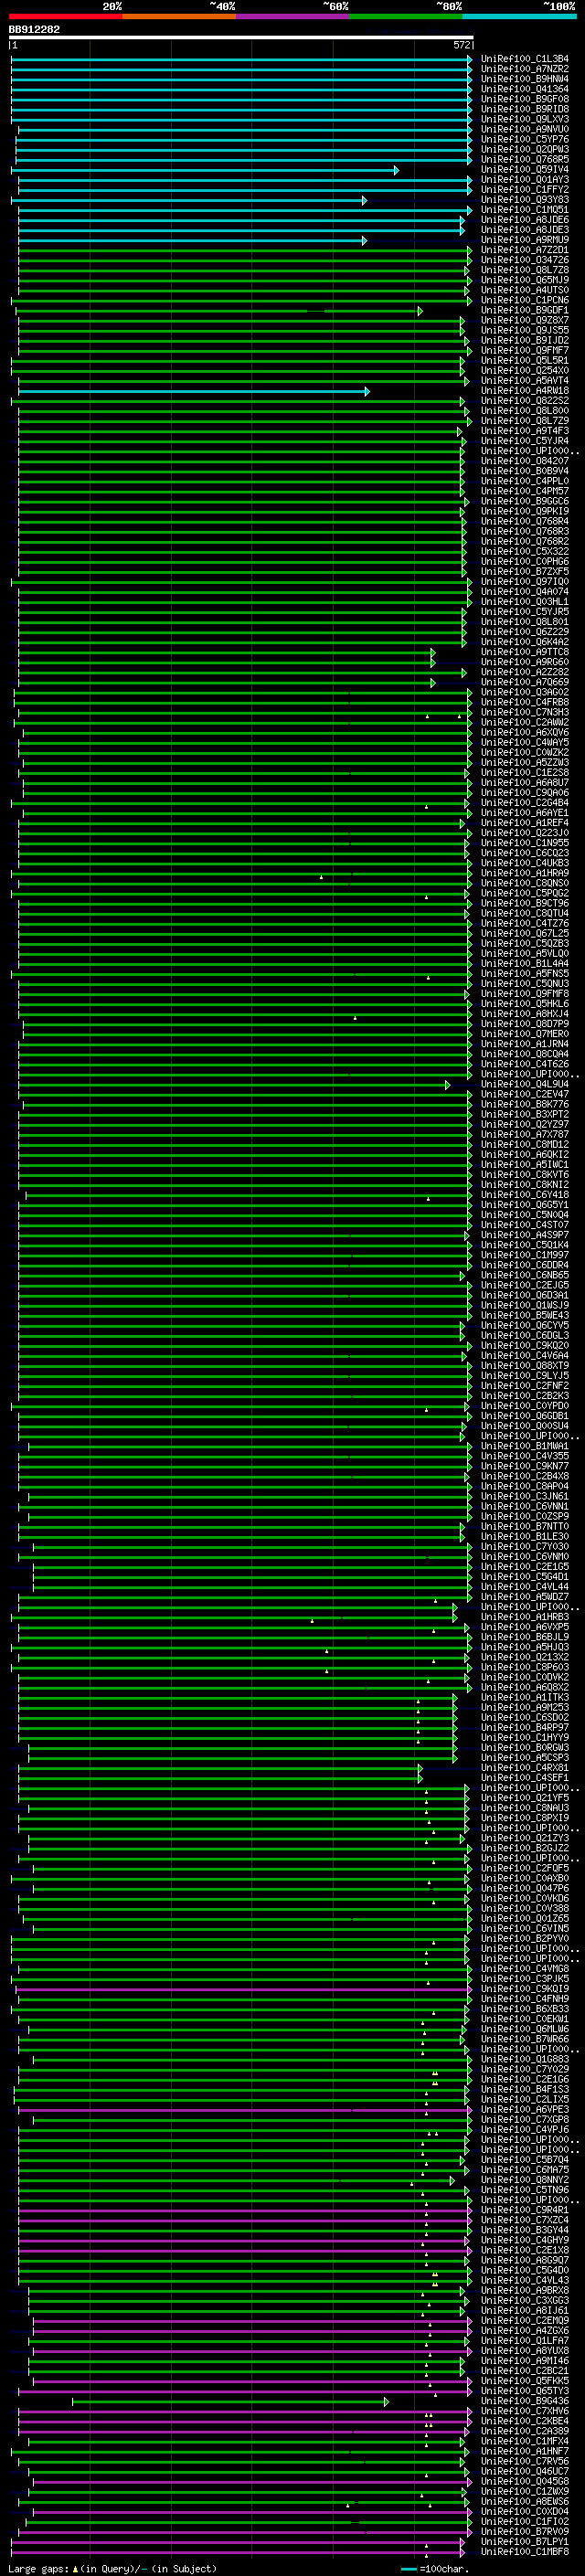Open hit UniRef100_A9T4F3
The image size is (585, 2576).
525,431
